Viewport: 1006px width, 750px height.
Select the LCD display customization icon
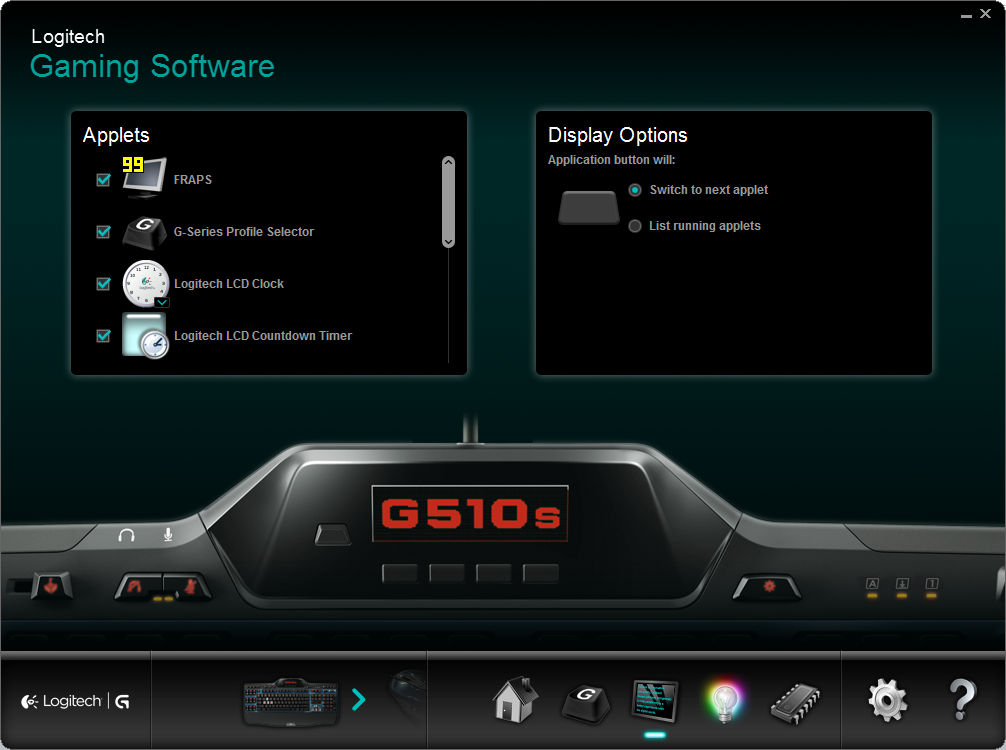[655, 701]
